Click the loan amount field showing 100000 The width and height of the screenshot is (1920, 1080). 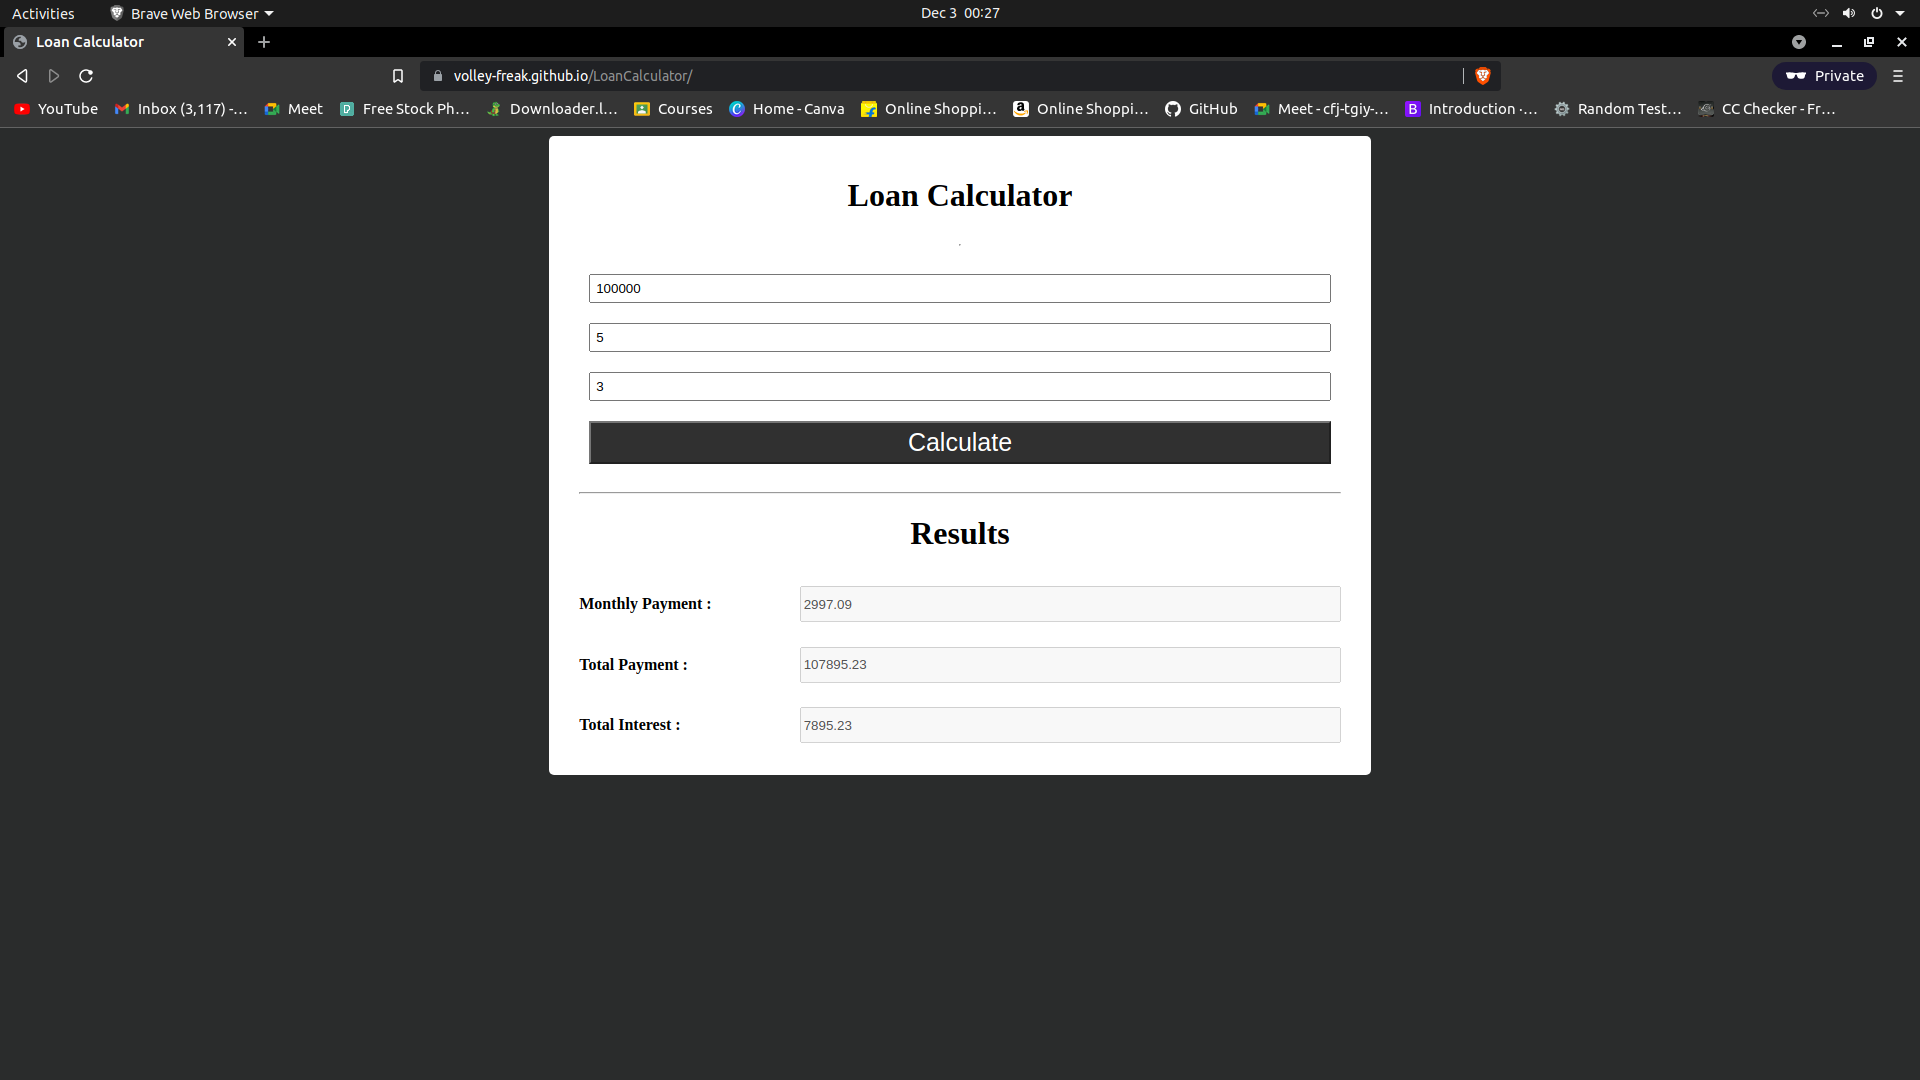click(959, 288)
